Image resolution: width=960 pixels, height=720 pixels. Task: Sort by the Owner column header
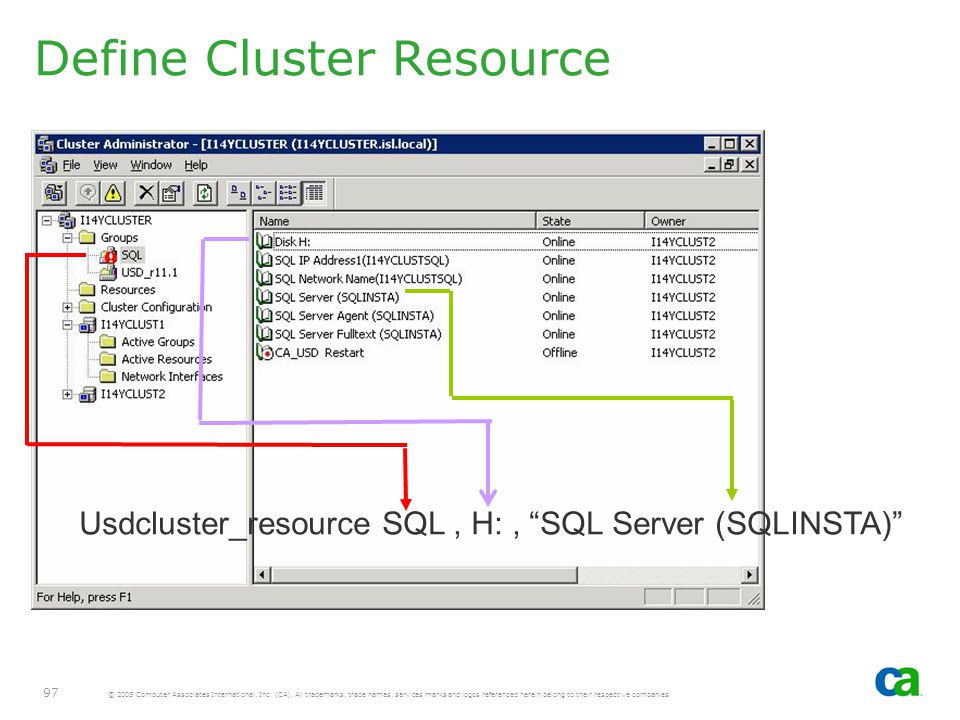point(702,221)
